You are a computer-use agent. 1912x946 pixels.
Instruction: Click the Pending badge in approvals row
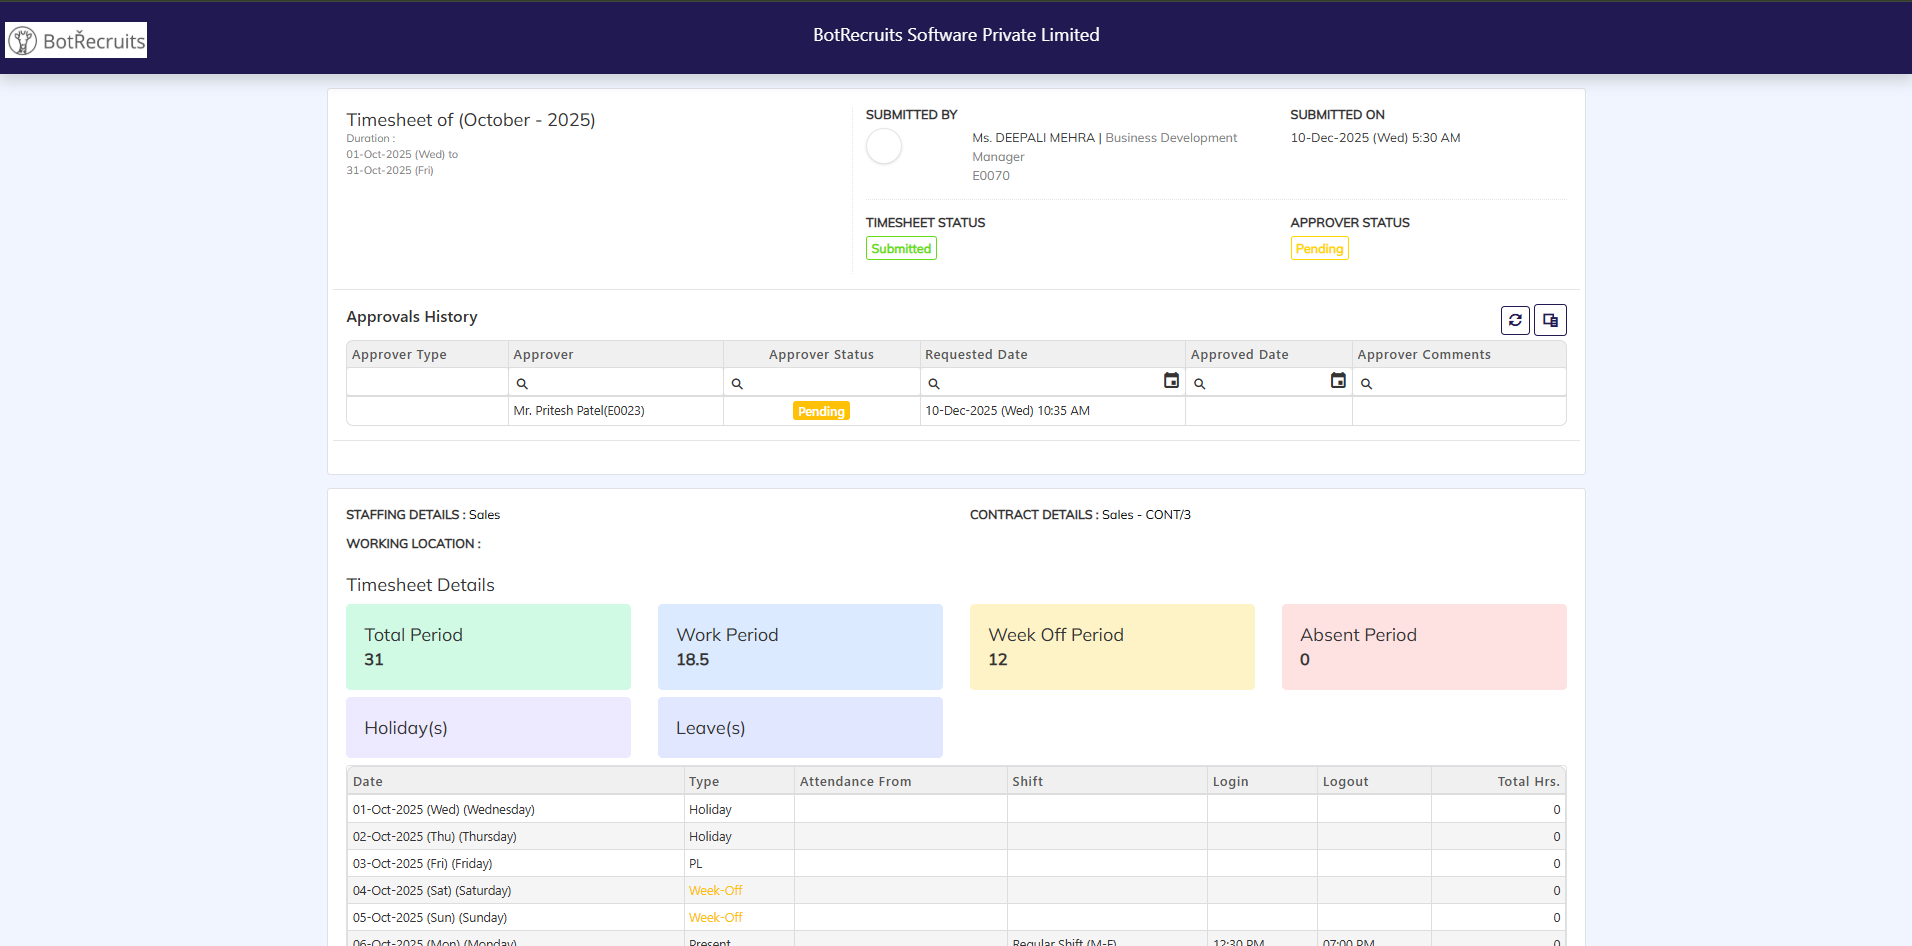(821, 411)
